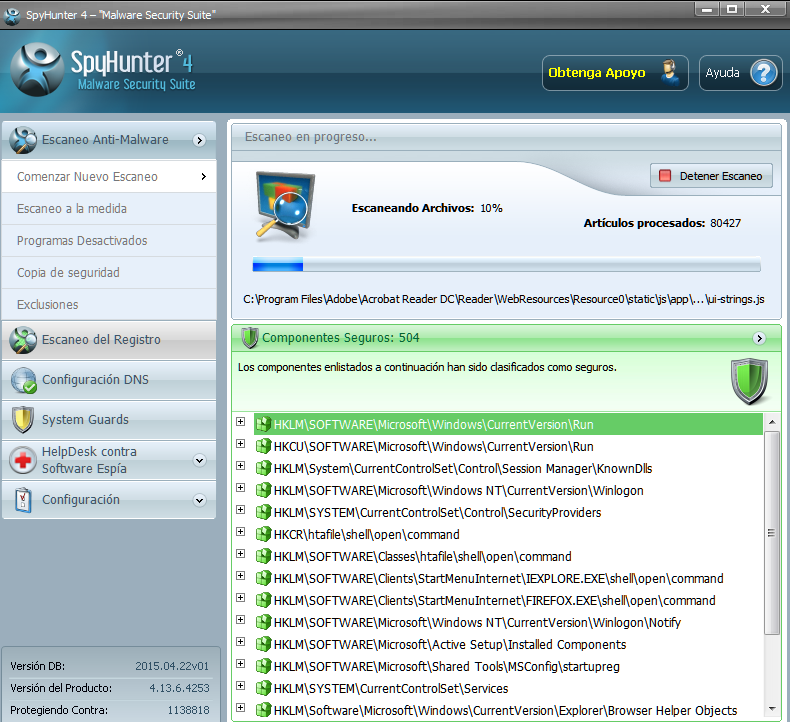The width and height of the screenshot is (790, 722).
Task: Click the SpyHunter logo icon
Action: [38, 70]
